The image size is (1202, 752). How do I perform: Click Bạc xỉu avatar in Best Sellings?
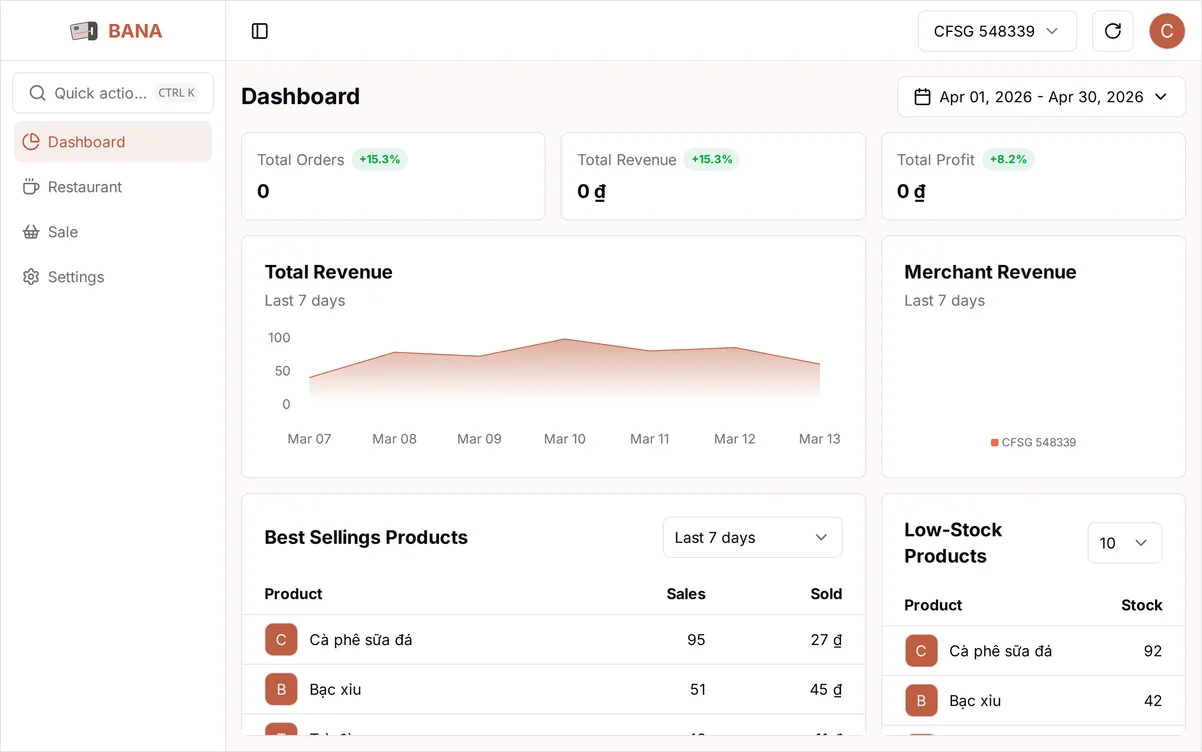pyautogui.click(x=281, y=690)
